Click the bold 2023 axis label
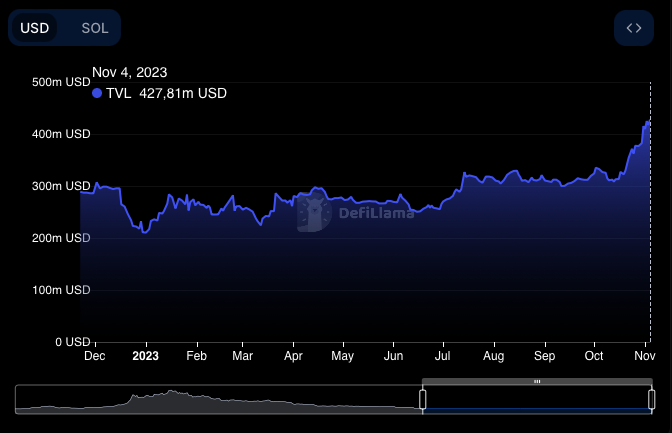 145,355
